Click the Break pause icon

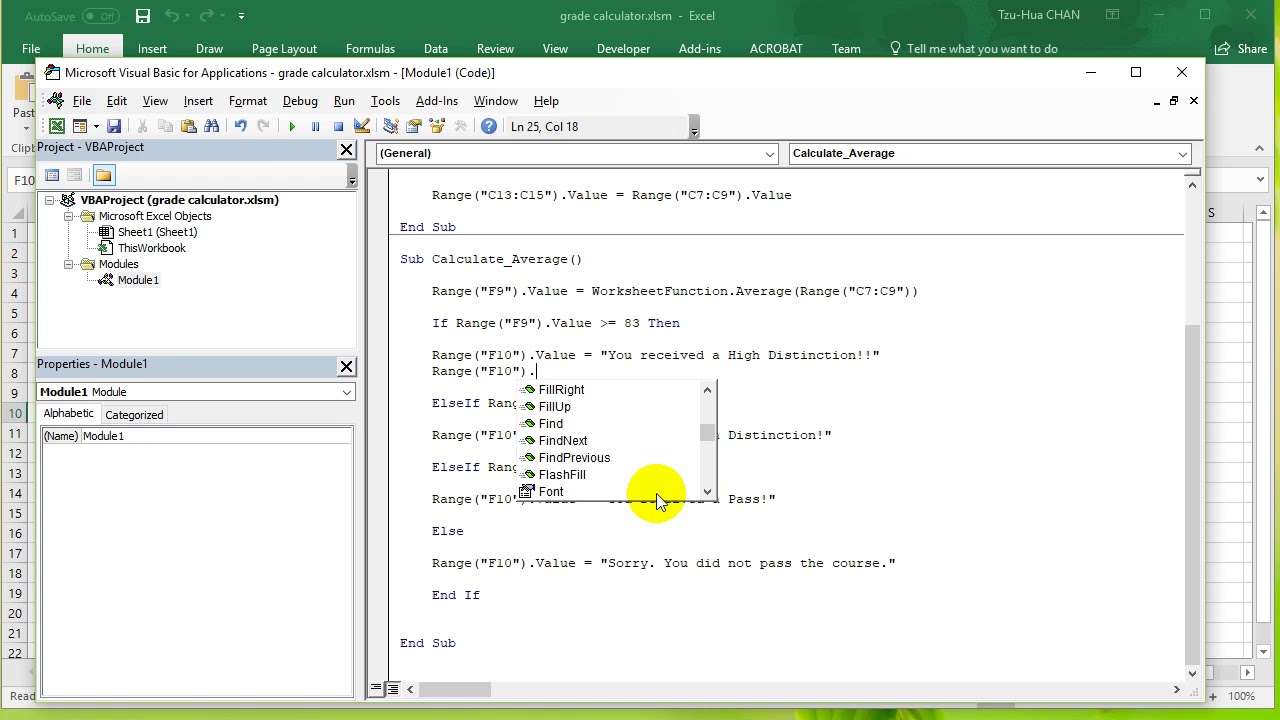tap(315, 126)
